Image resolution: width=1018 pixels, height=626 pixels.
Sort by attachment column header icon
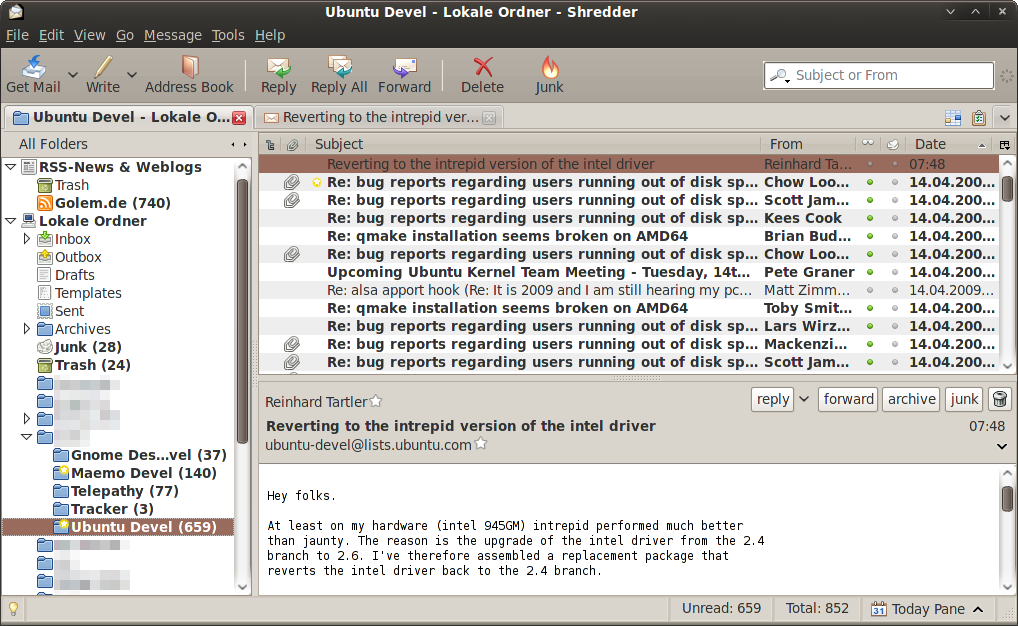tap(293, 144)
